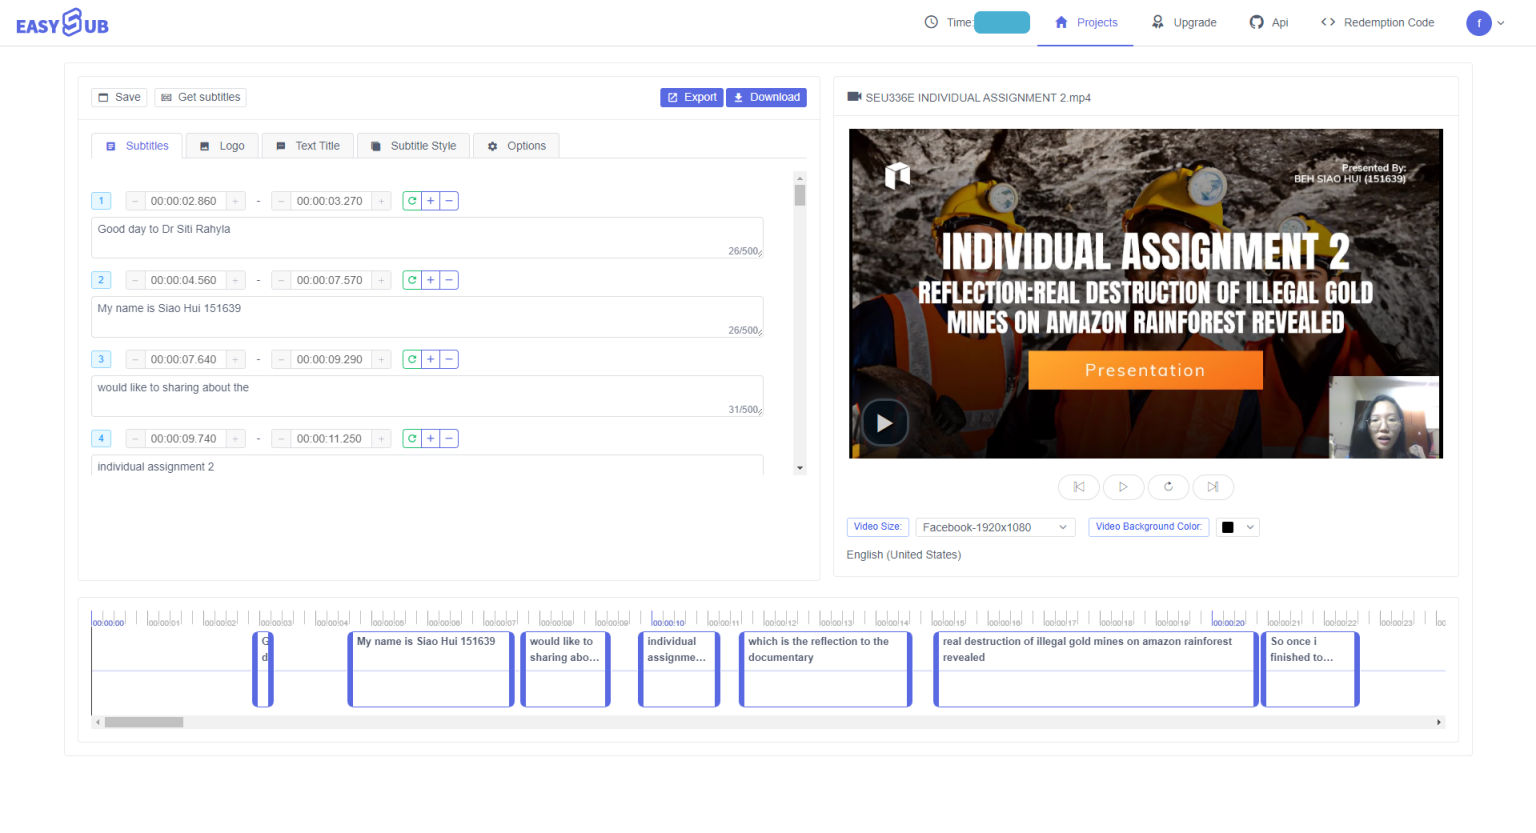1536x833 pixels.
Task: Open the Options gear icon
Action: point(492,145)
